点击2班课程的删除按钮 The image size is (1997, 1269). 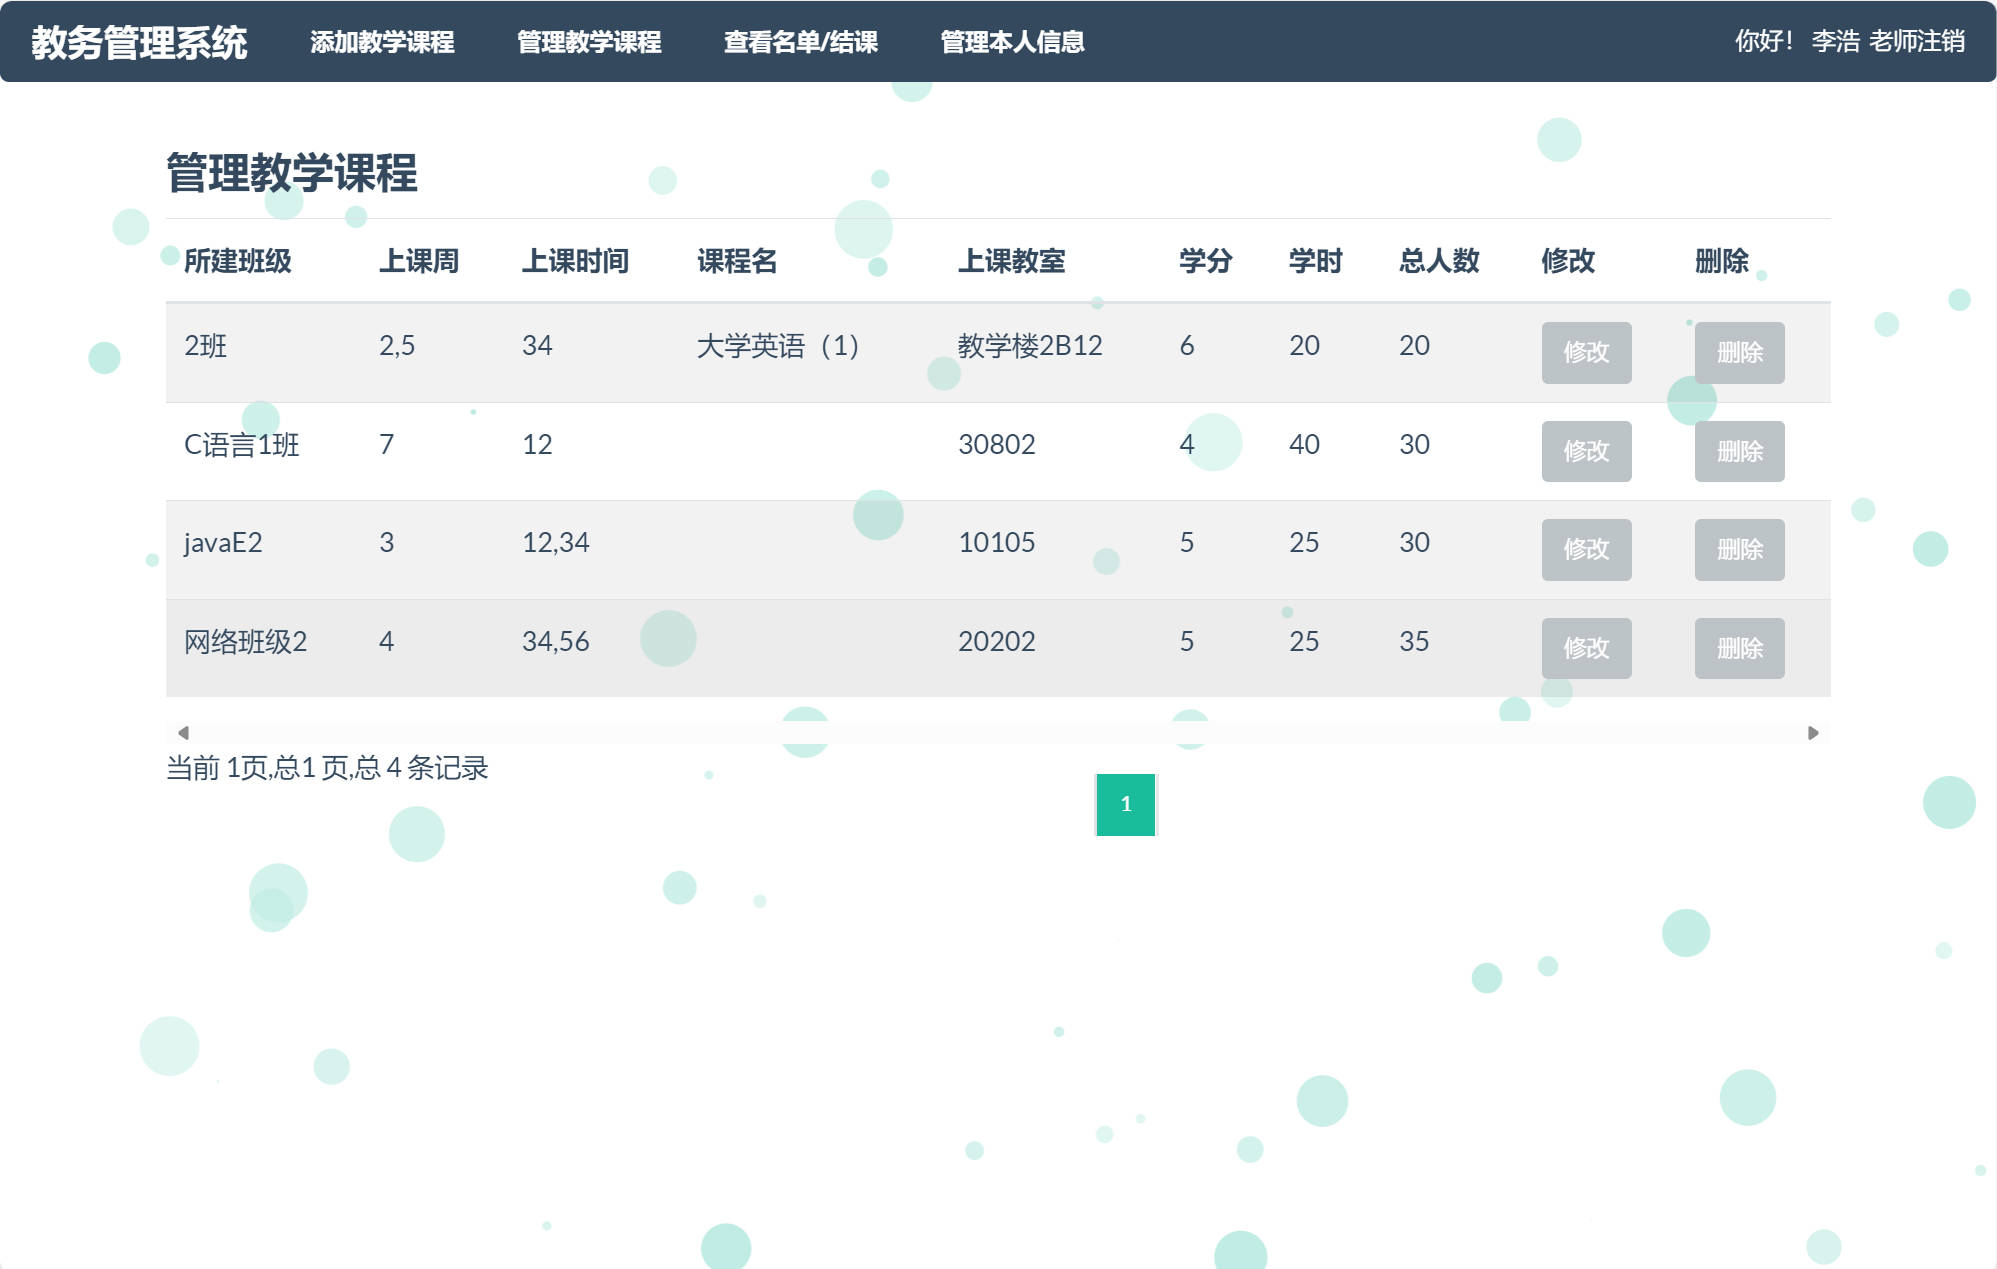1739,353
